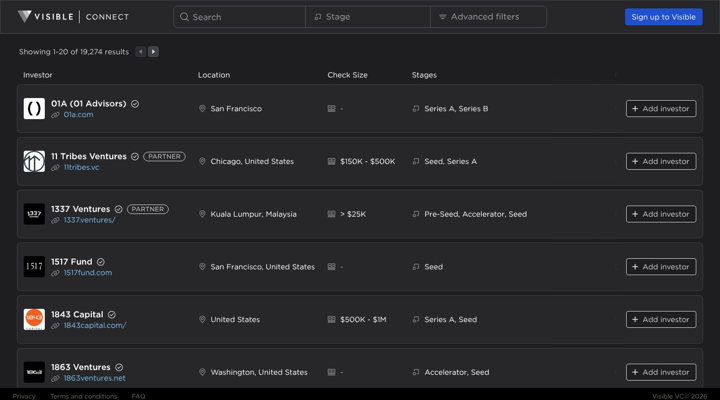This screenshot has height=400, width=720.
Task: Open the 01a.com website link
Action: [x=78, y=115]
